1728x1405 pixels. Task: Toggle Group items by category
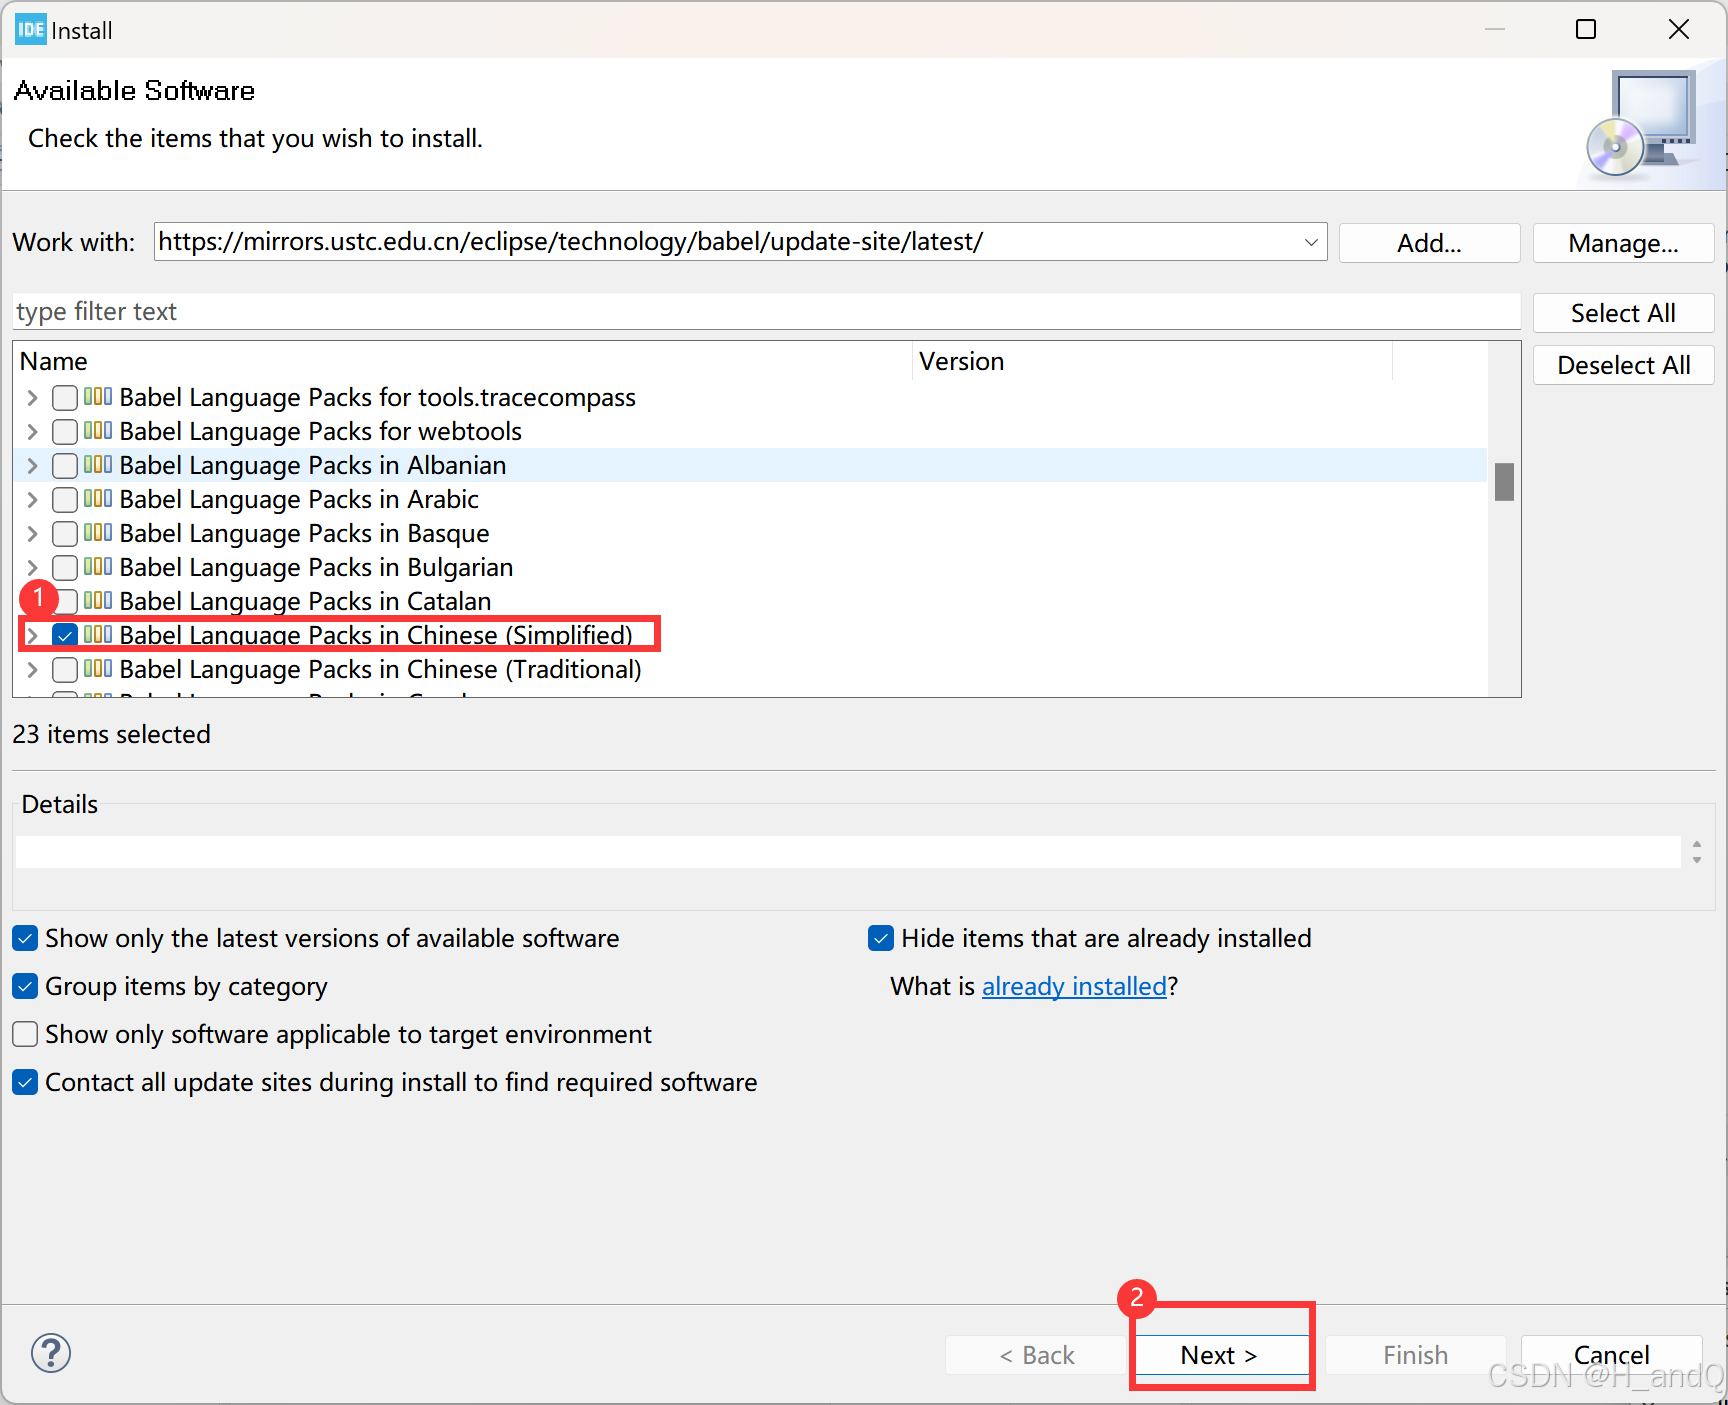(25, 986)
